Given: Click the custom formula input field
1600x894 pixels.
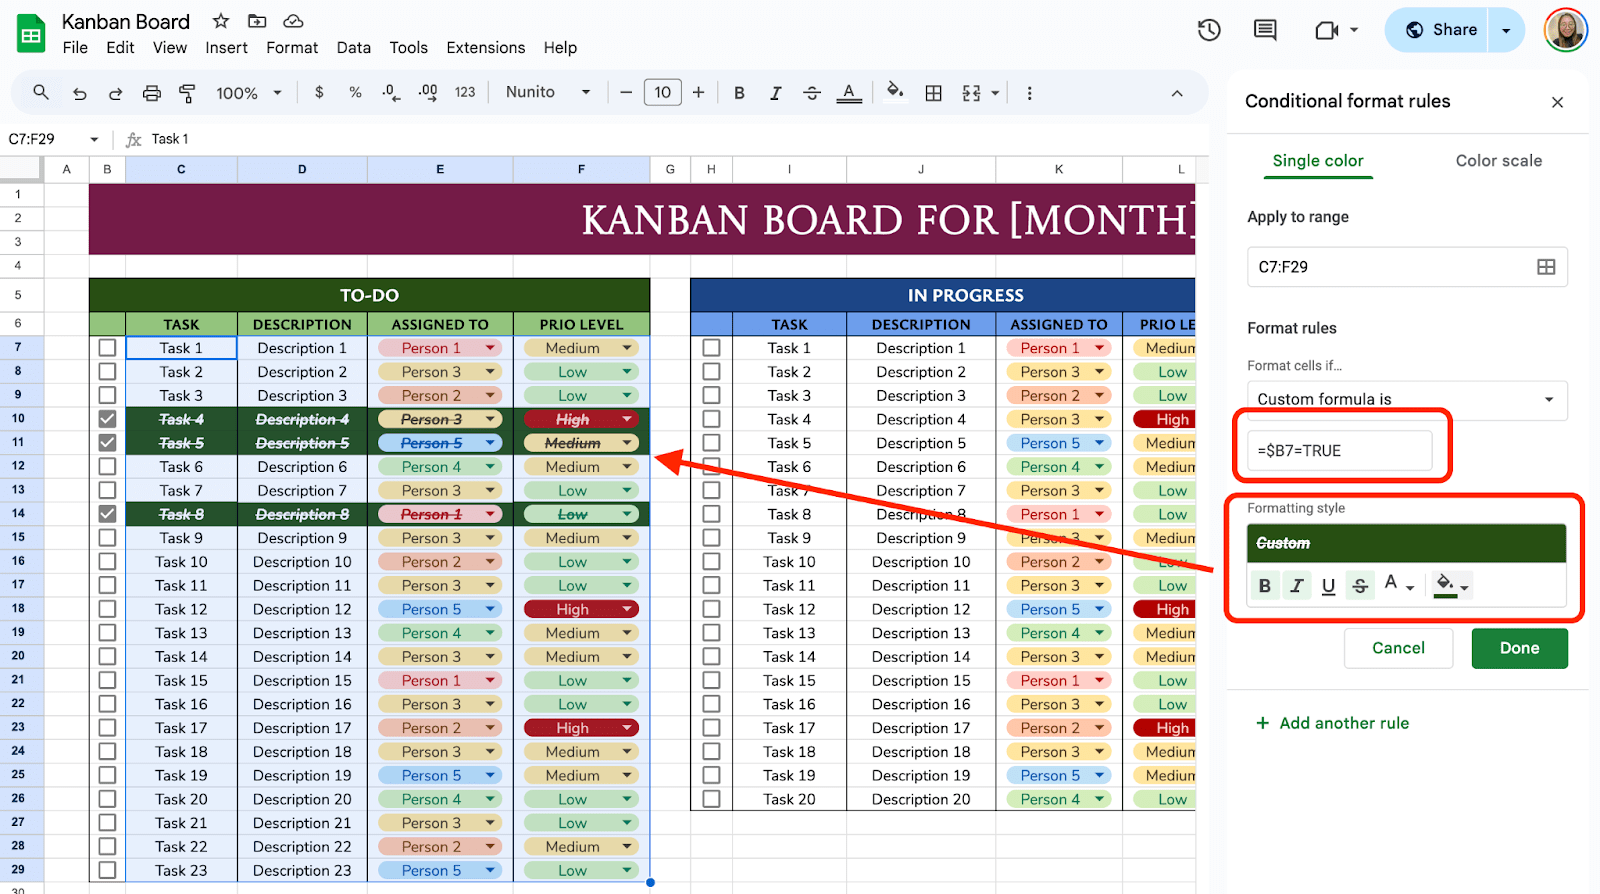Looking at the screenshot, I should click(x=1339, y=451).
